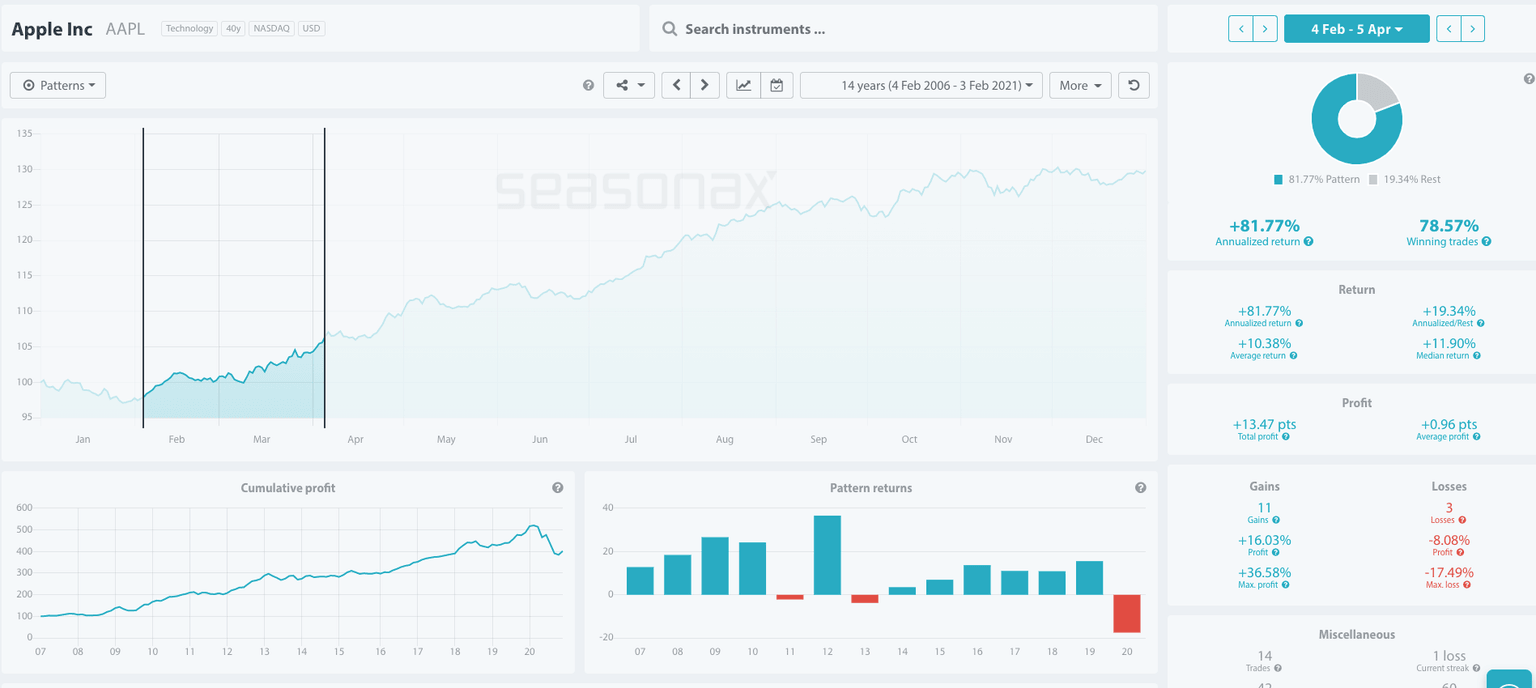Click the AAPL ticker symbol
Viewport: 1536px width, 688px height.
pos(125,29)
